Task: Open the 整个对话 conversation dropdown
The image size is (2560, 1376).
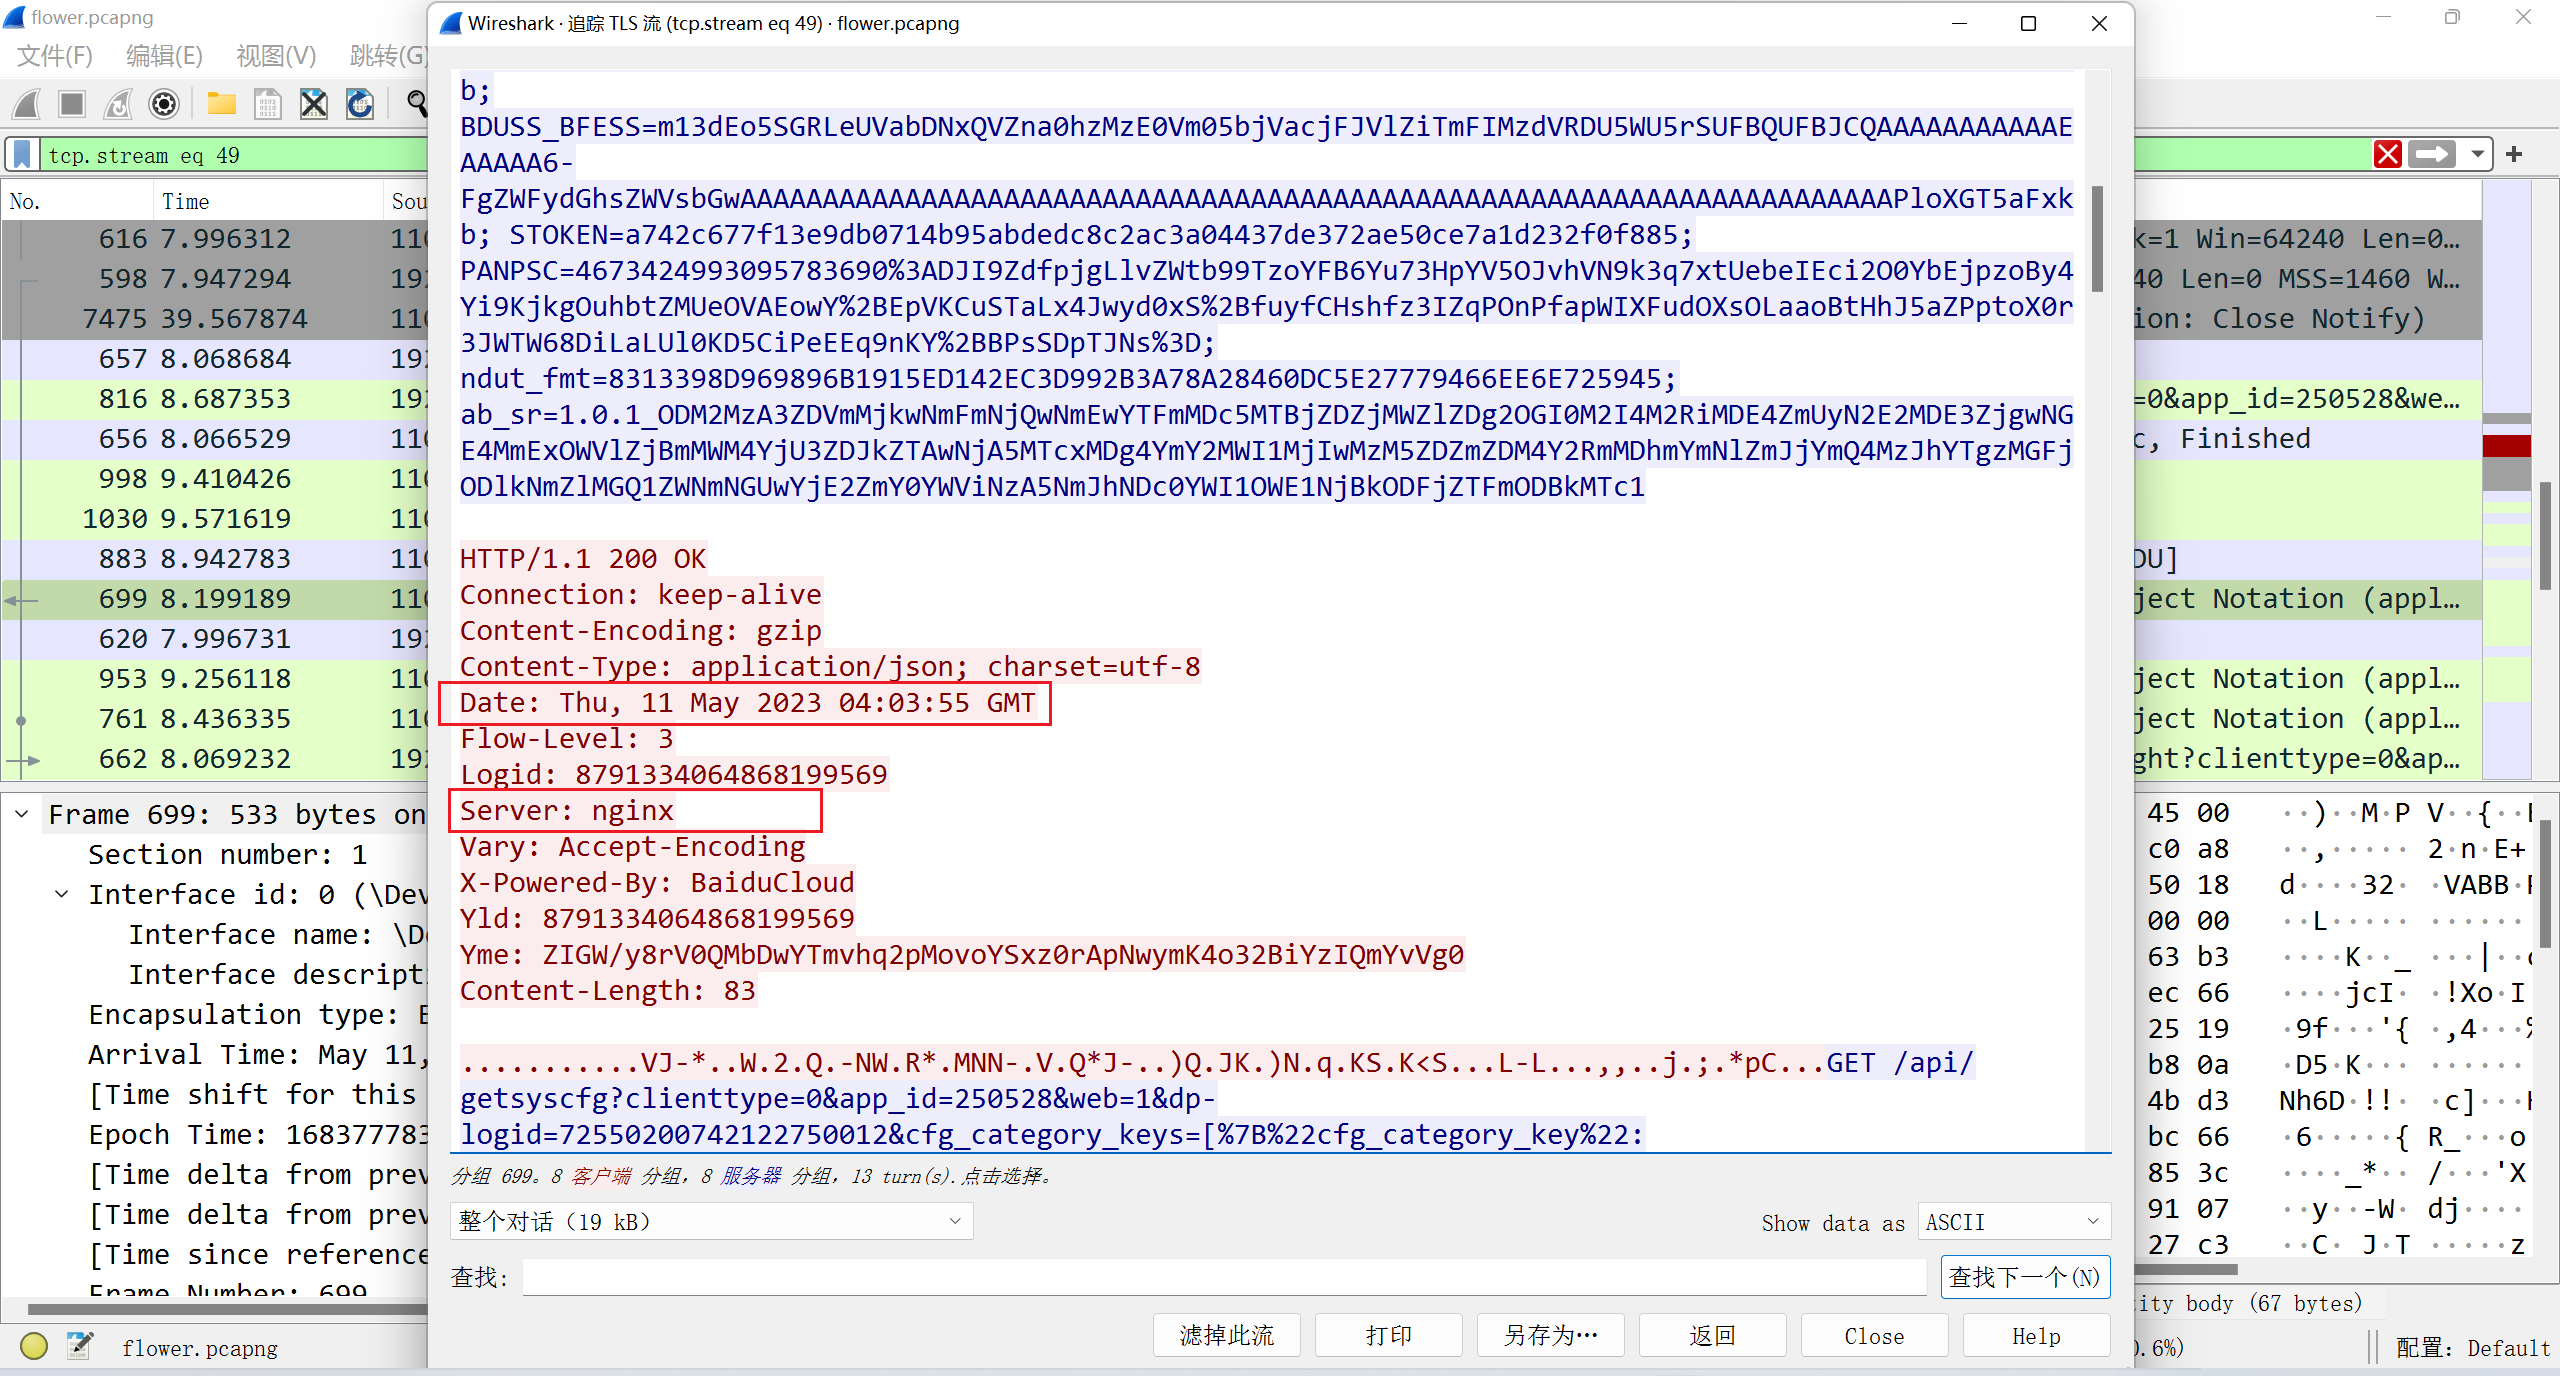Action: tap(710, 1222)
